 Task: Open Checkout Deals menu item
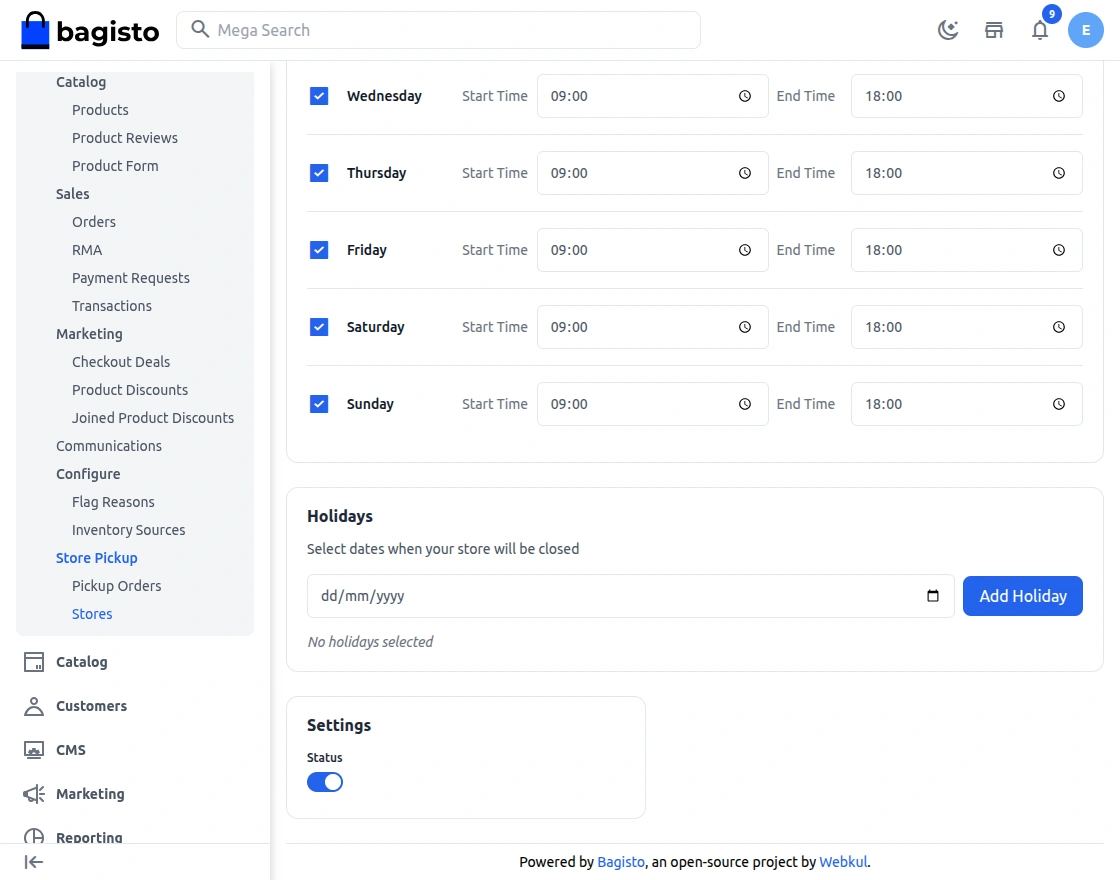click(x=121, y=362)
